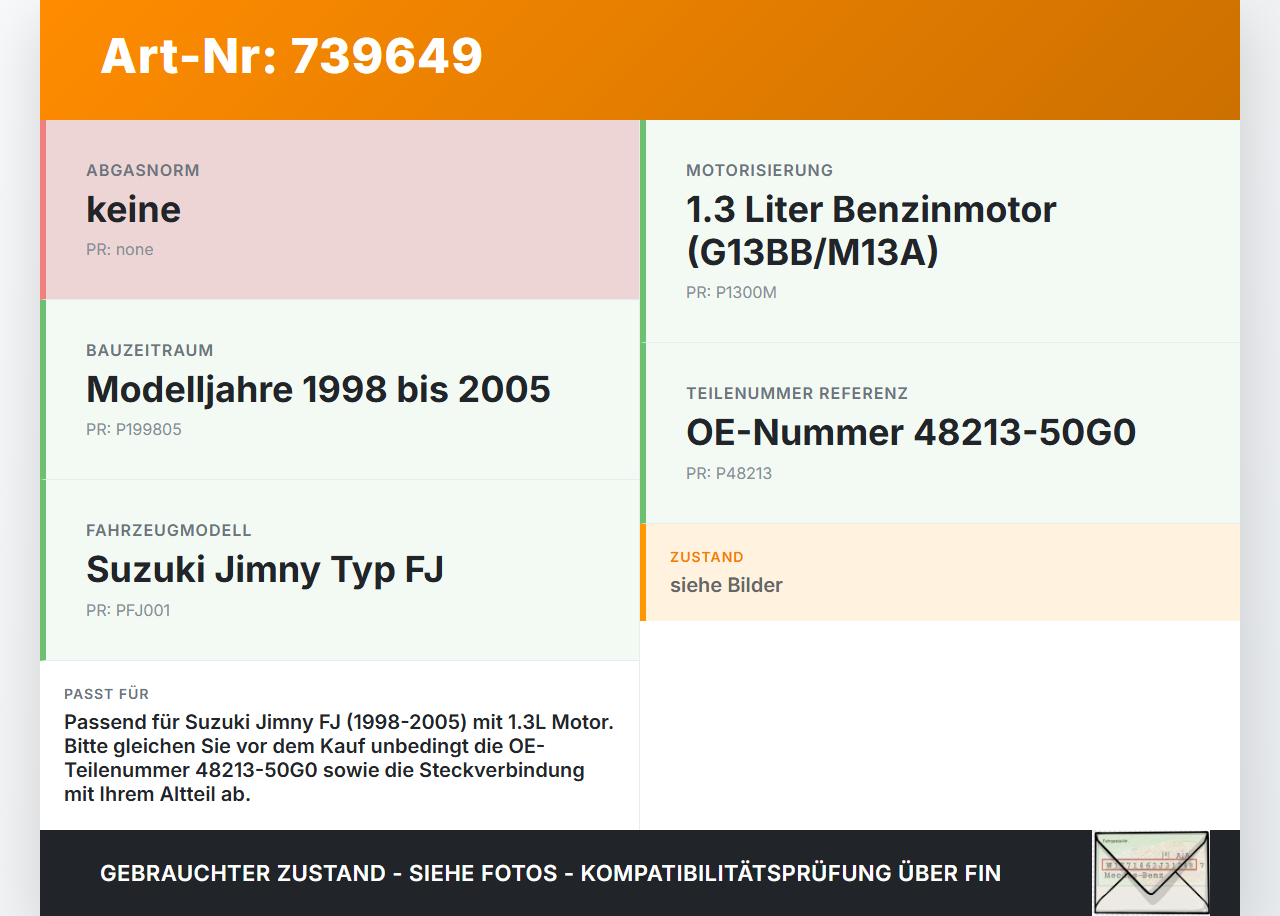Image resolution: width=1280 pixels, height=916 pixels.
Task: Click the 'PR: PFJ001' code
Action: pyautogui.click(x=128, y=610)
